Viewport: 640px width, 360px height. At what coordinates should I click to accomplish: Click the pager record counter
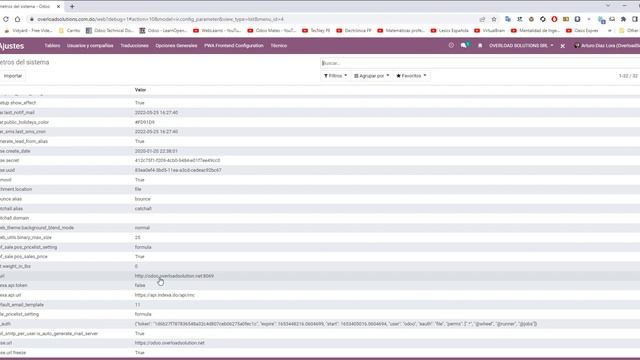pos(628,76)
